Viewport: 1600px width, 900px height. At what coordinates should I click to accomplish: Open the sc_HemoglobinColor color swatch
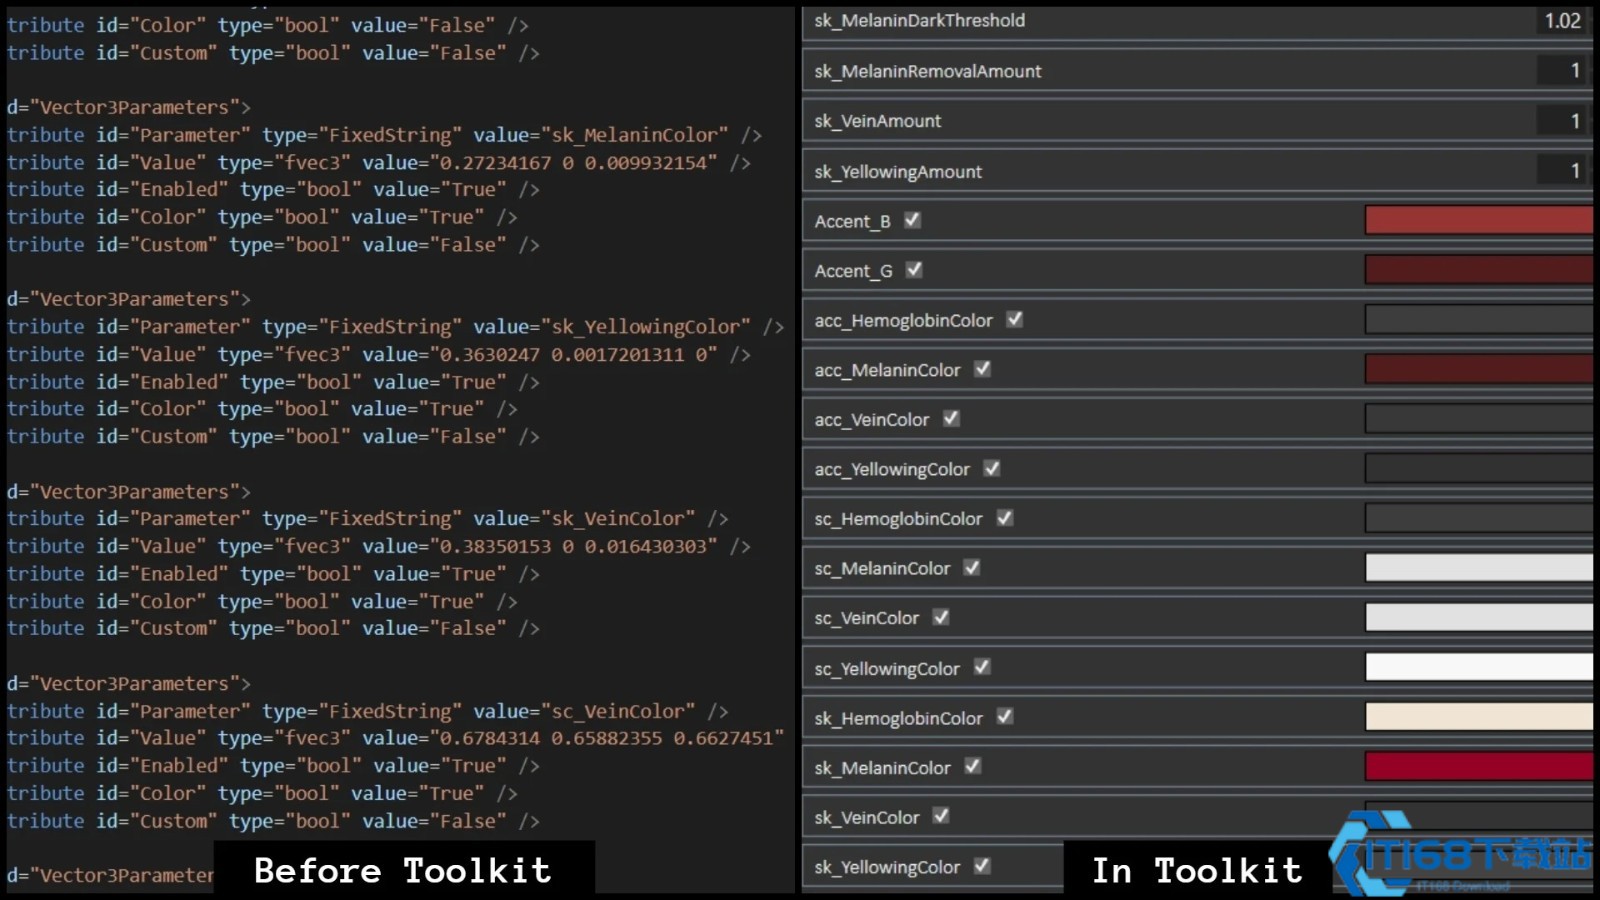[x=1479, y=518]
